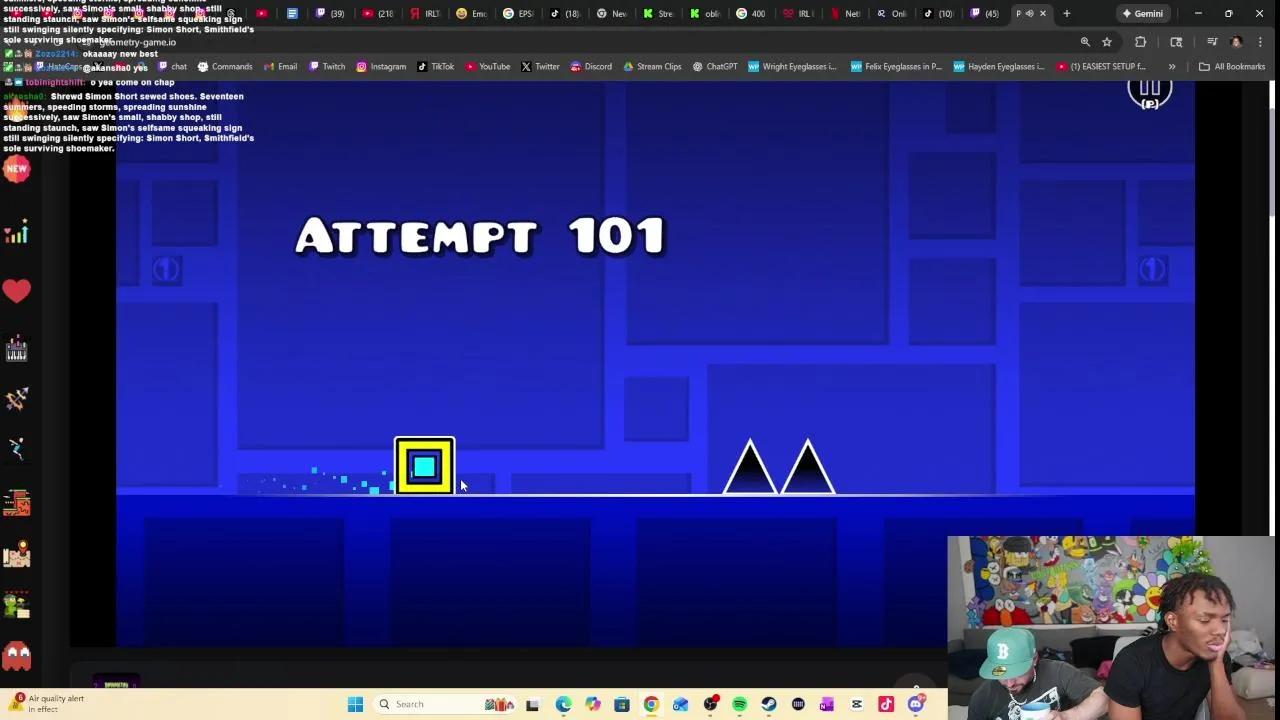Open Discord bookmark
The image size is (1280, 720).
tap(591, 67)
